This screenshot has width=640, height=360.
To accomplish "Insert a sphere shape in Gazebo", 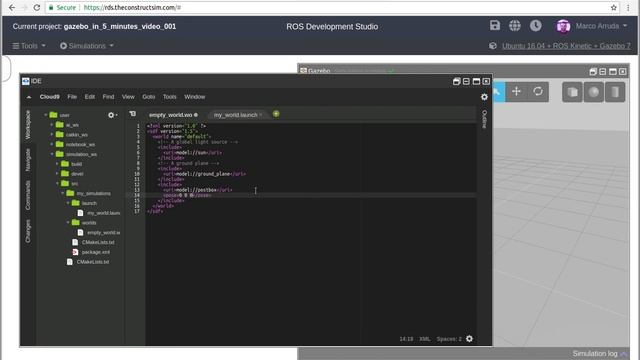I will pos(594,92).
